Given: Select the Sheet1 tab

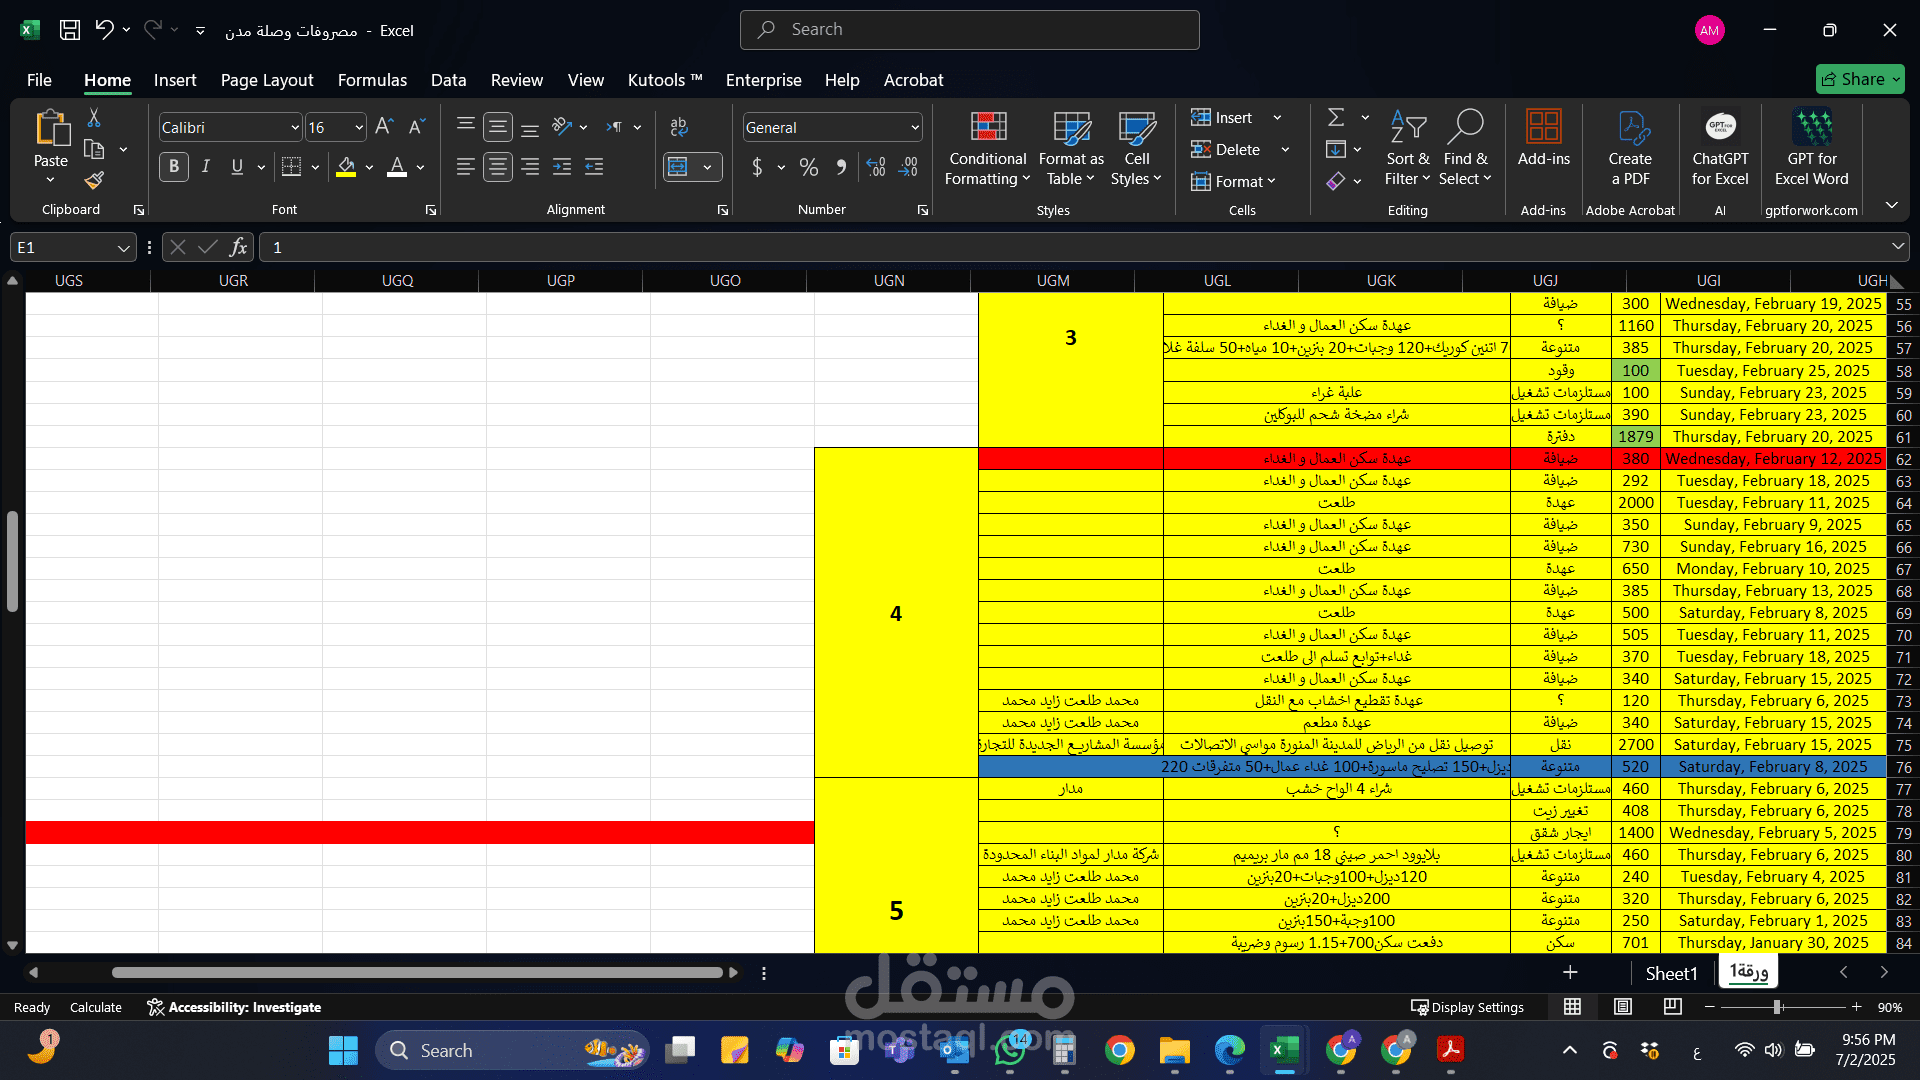Looking at the screenshot, I should click(1671, 973).
